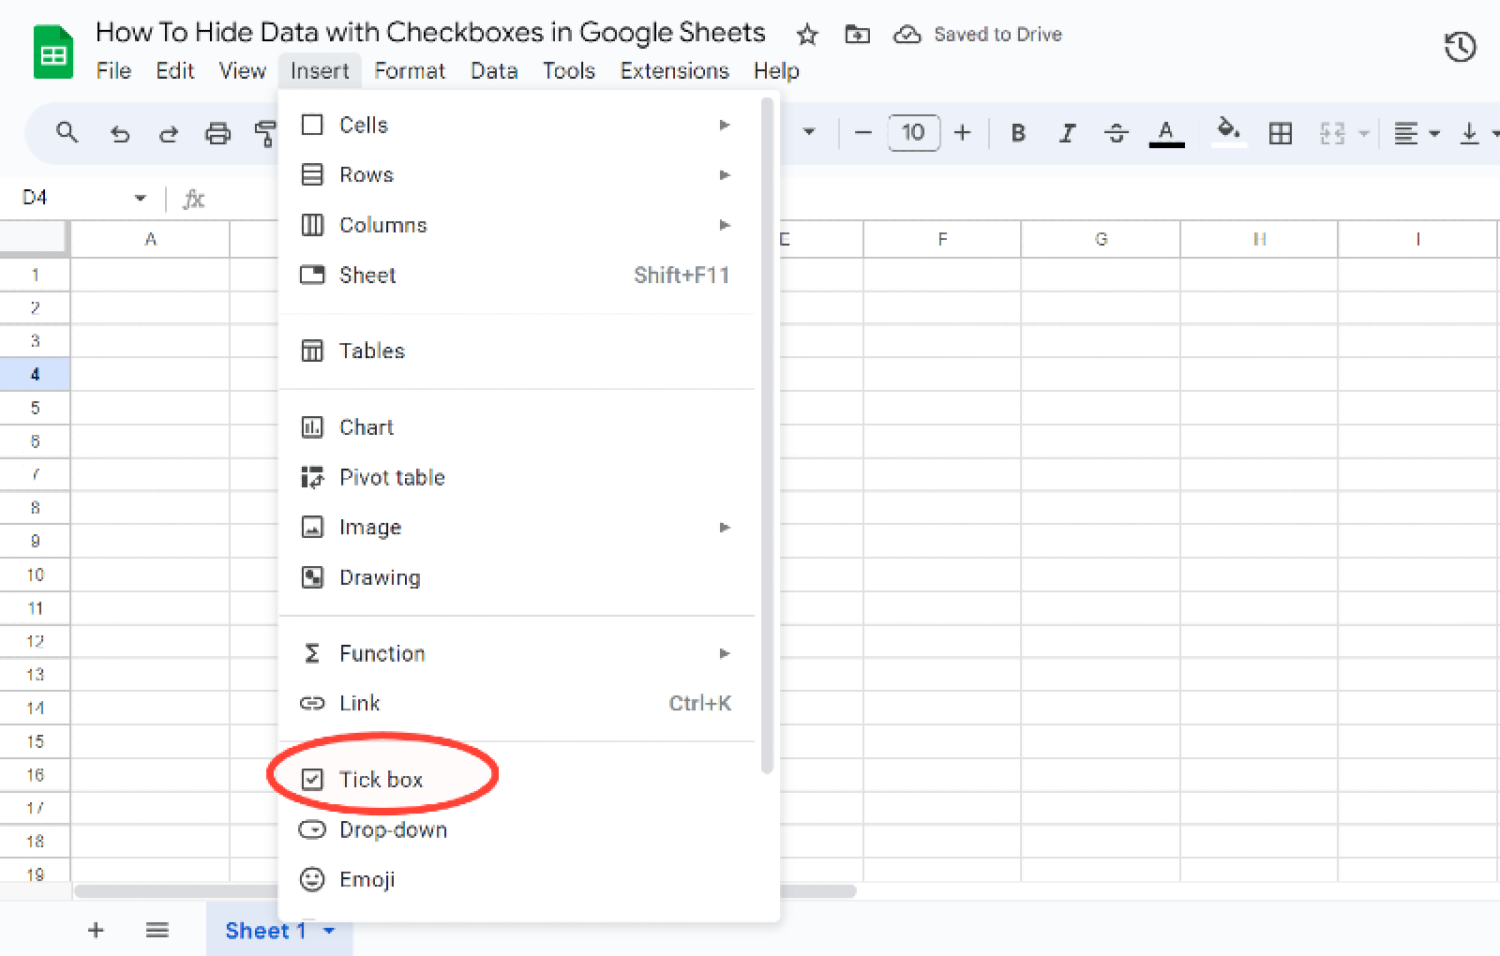Star this spreadsheet document

pyautogui.click(x=807, y=35)
